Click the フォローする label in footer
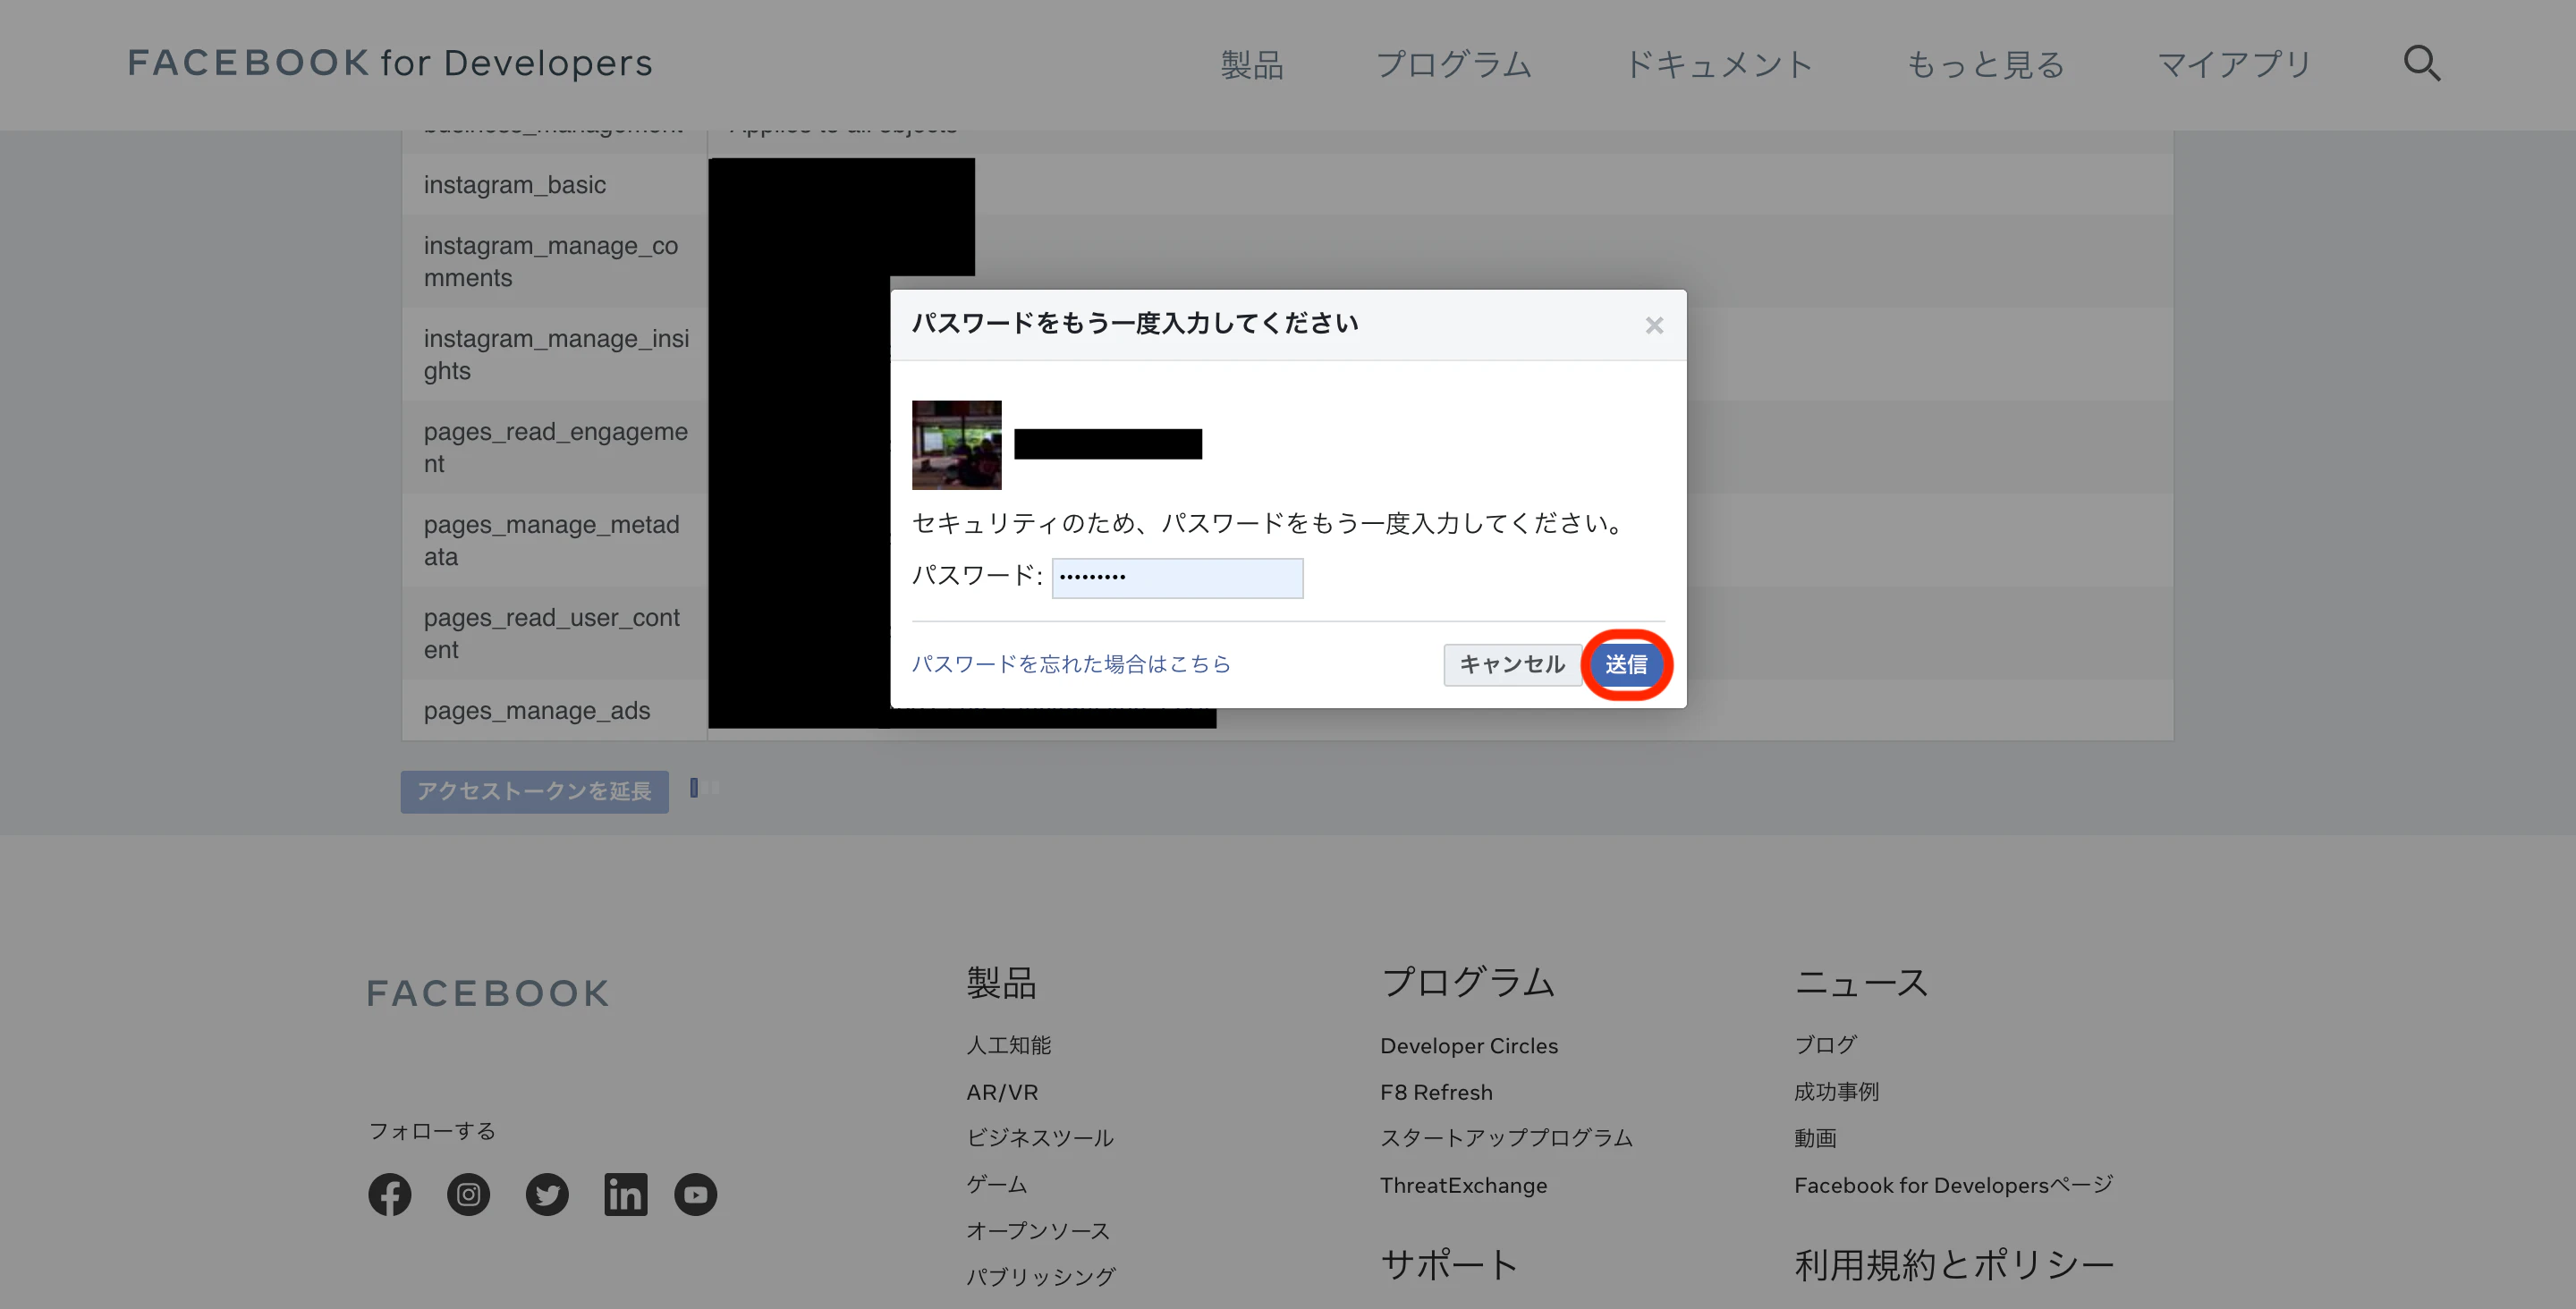Image resolution: width=2576 pixels, height=1309 pixels. click(x=432, y=1130)
